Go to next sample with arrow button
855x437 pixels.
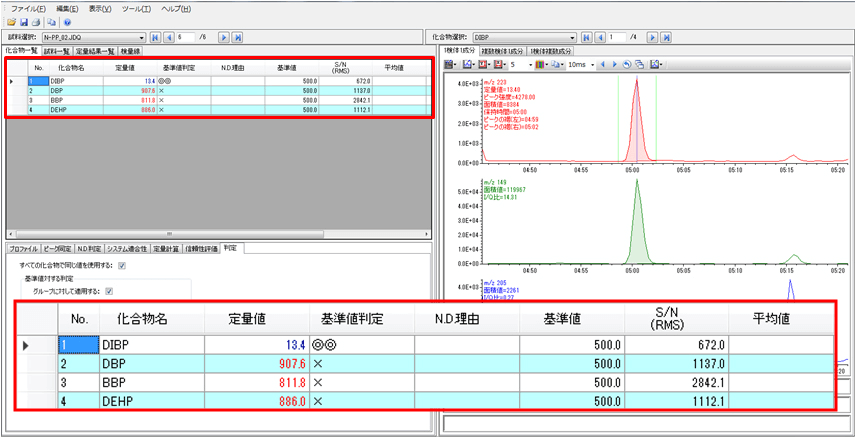click(224, 37)
